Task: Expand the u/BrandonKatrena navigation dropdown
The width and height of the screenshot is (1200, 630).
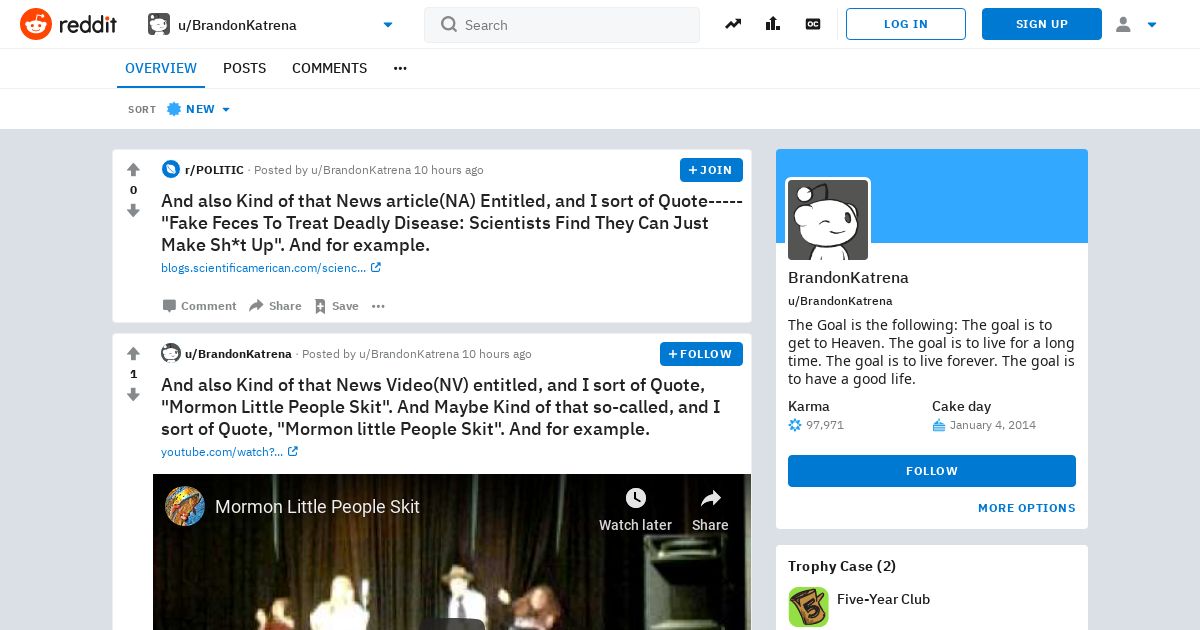Action: (388, 25)
